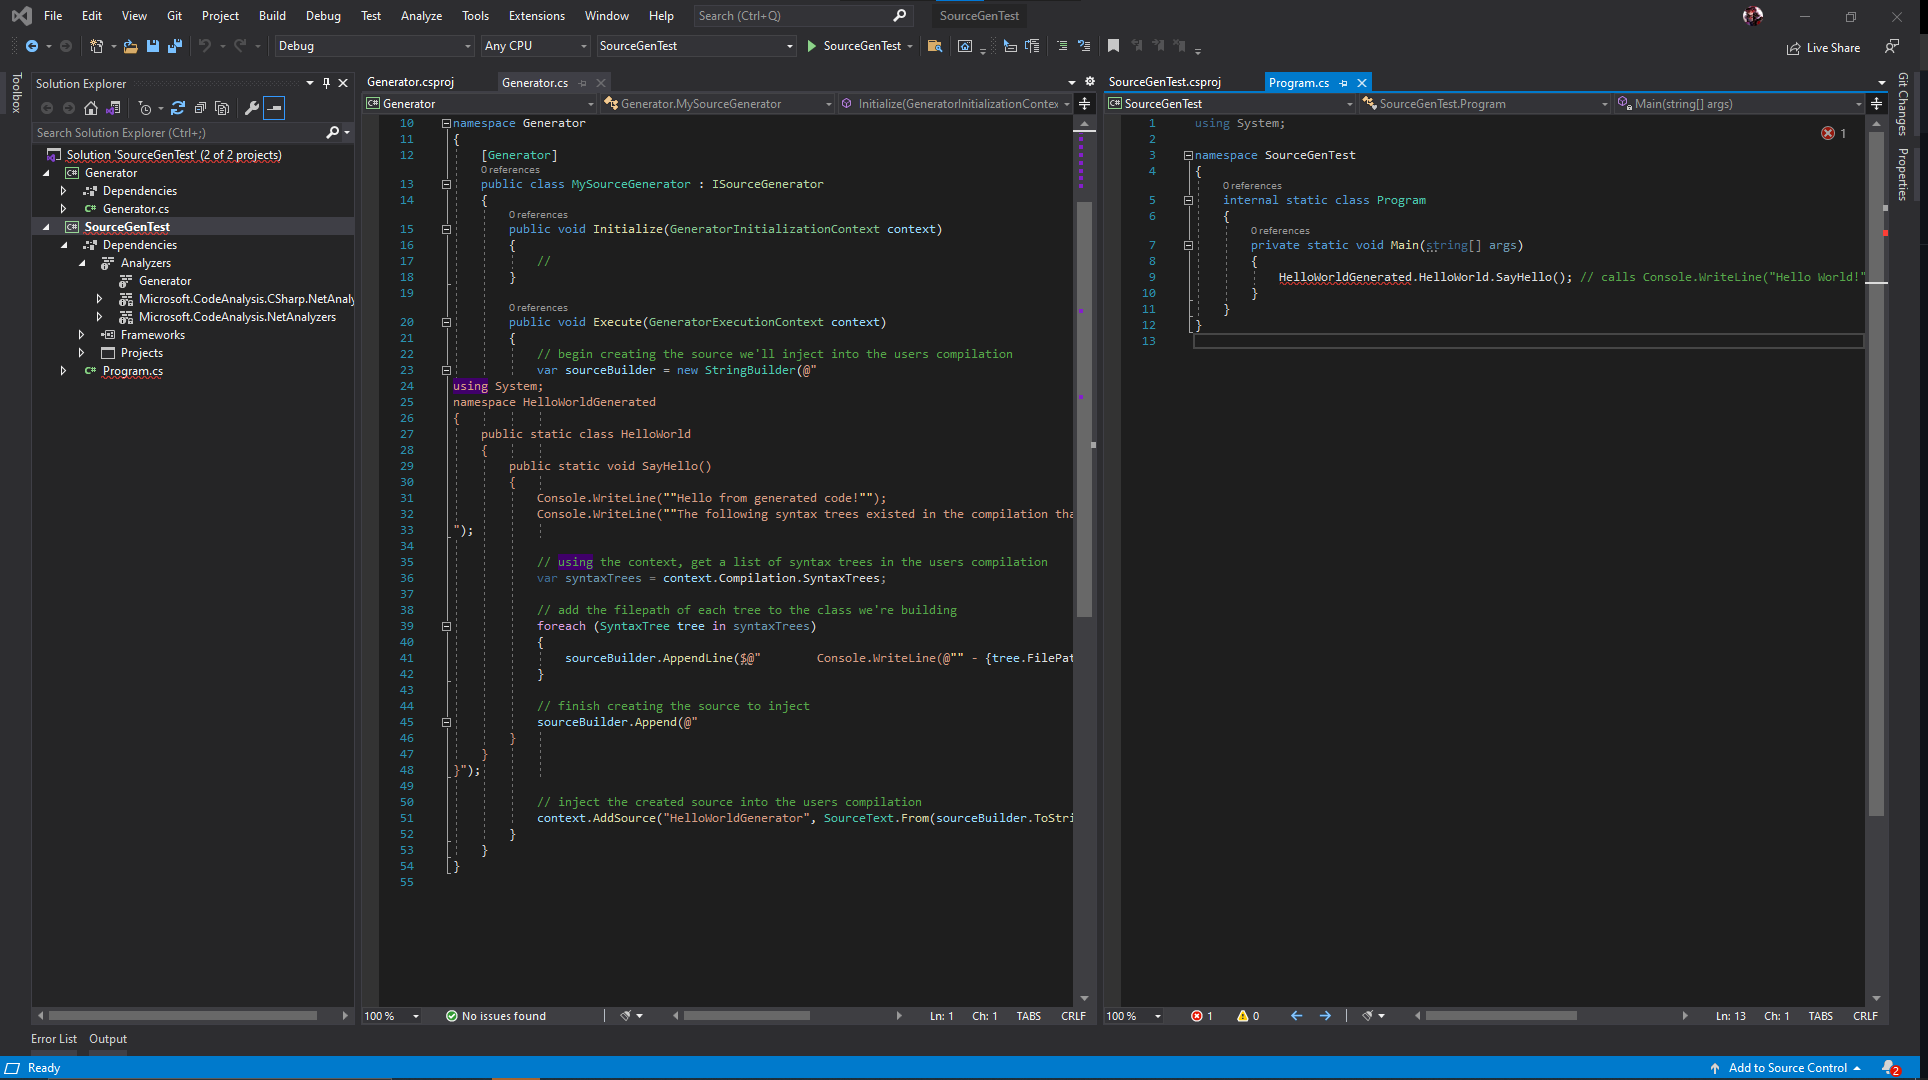Open the Generator project scope dropdown in left editor
This screenshot has width=1928, height=1080.
480,104
